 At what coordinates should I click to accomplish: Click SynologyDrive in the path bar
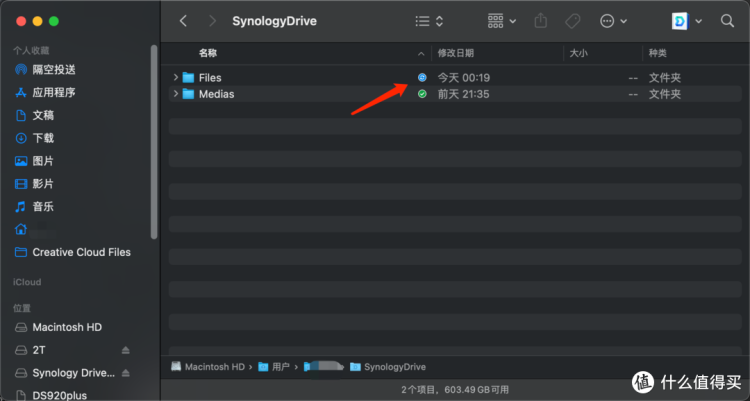[x=394, y=367]
